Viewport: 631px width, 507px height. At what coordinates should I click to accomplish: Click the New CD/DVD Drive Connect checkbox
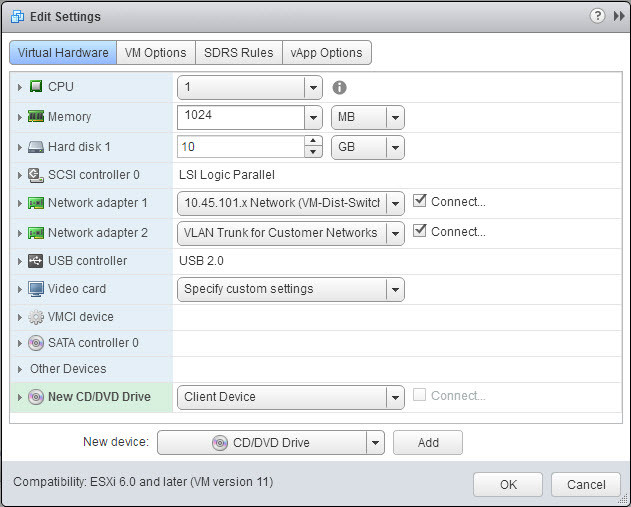[420, 395]
